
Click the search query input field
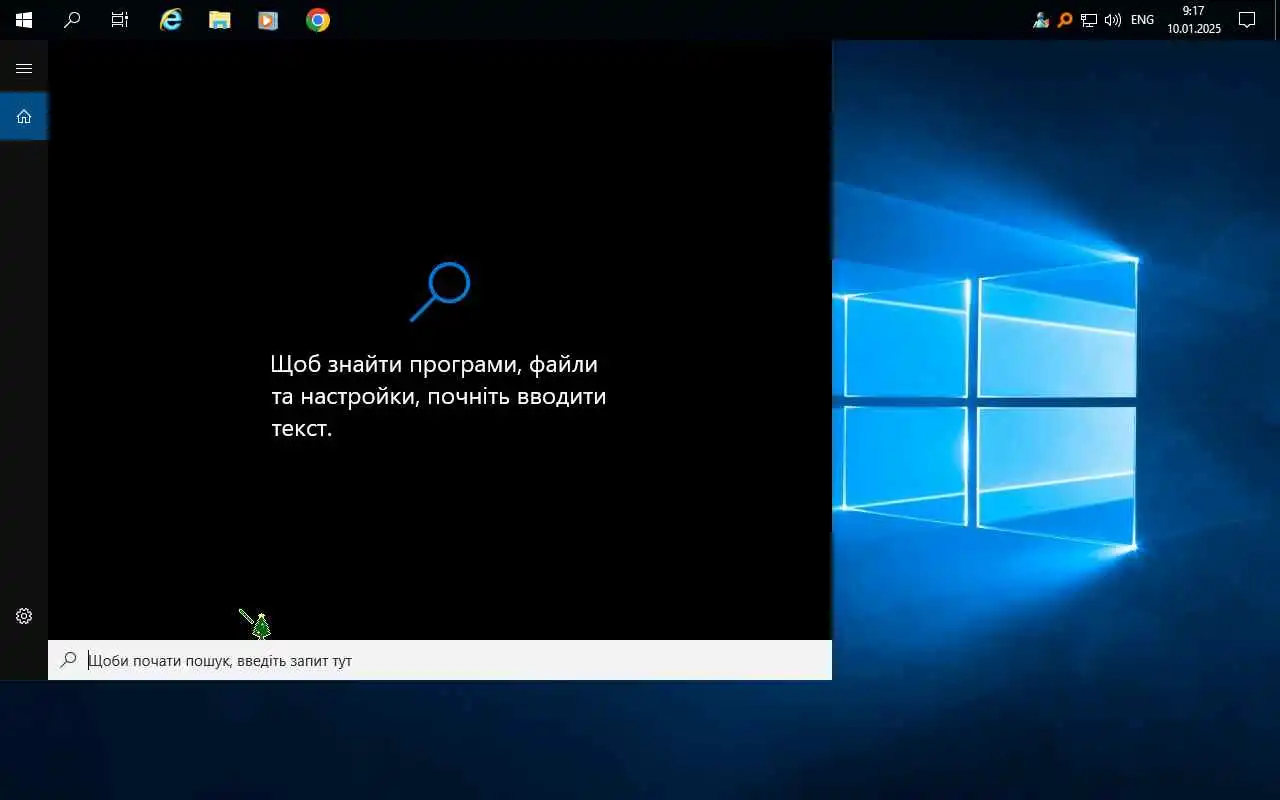[x=440, y=660]
